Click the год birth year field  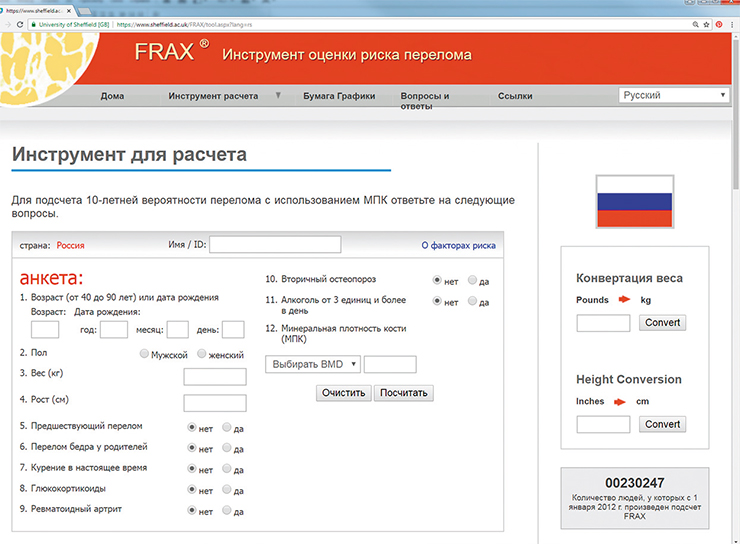114,329
